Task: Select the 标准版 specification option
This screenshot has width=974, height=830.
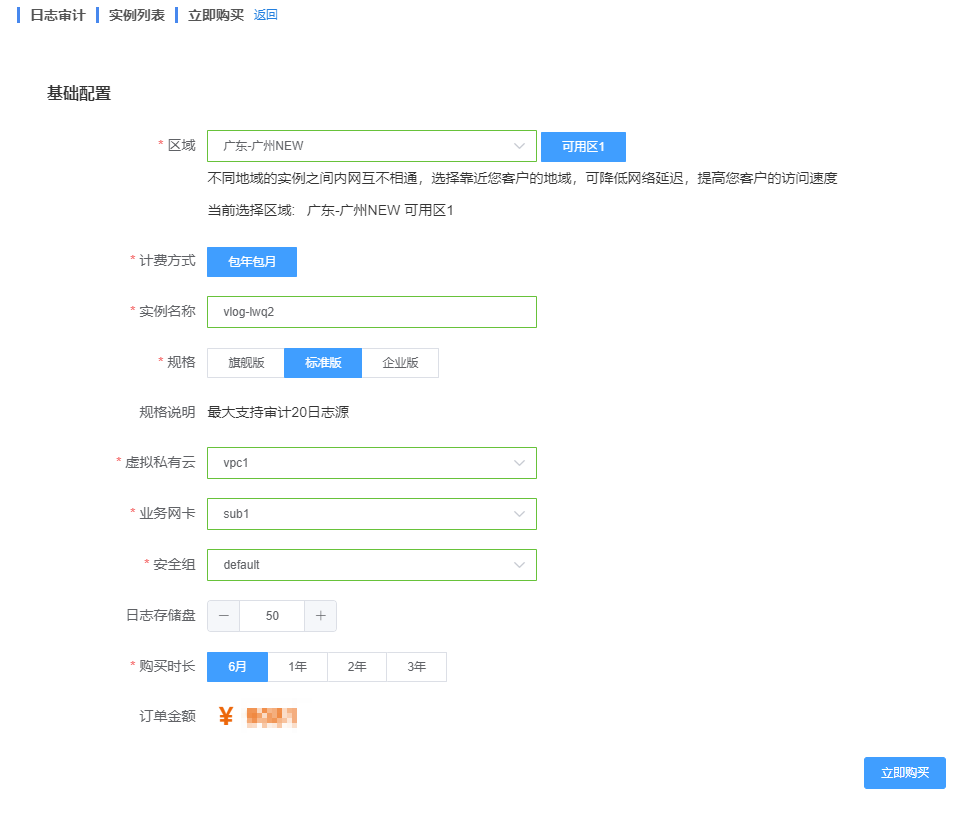Action: click(x=323, y=363)
